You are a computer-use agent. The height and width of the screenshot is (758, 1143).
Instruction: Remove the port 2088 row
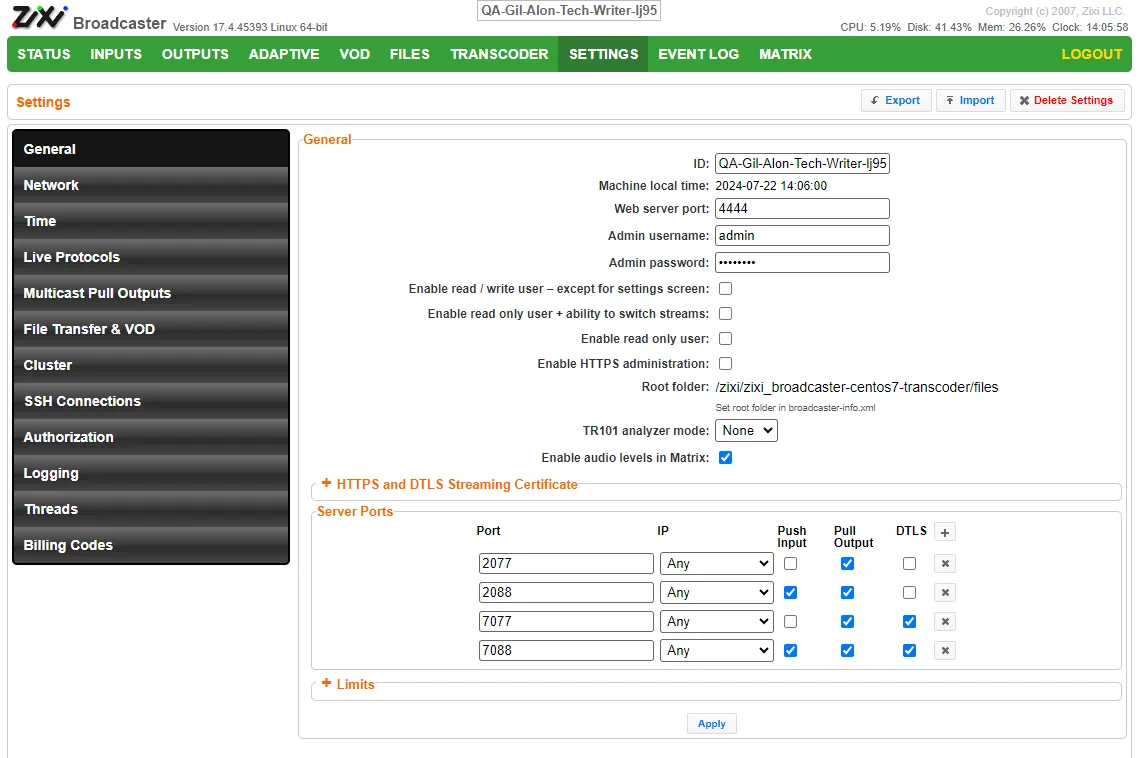click(x=945, y=593)
